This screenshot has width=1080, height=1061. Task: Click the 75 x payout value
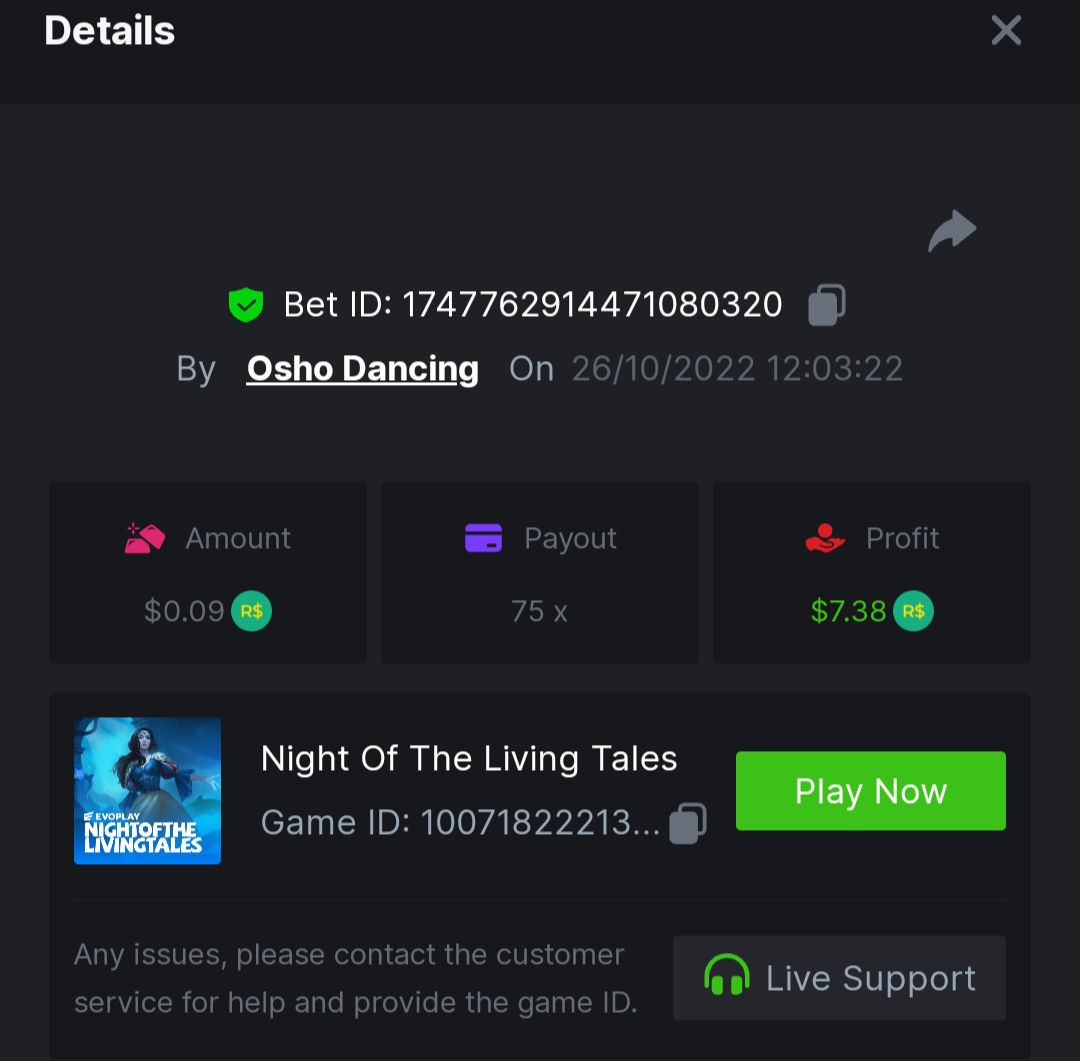point(539,611)
